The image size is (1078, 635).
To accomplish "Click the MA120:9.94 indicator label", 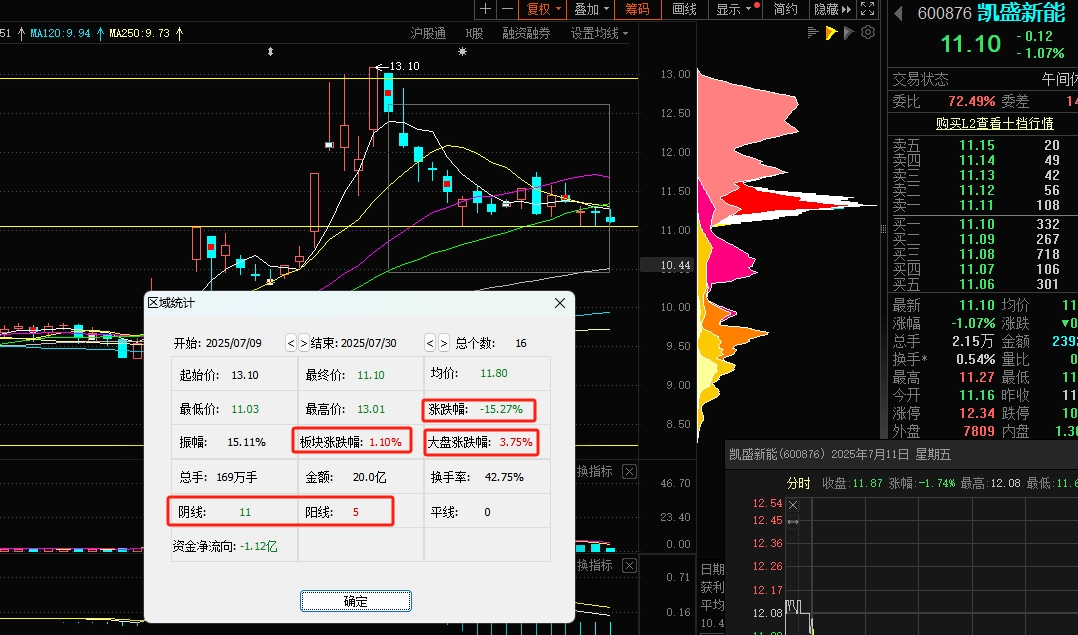I will [x=60, y=33].
